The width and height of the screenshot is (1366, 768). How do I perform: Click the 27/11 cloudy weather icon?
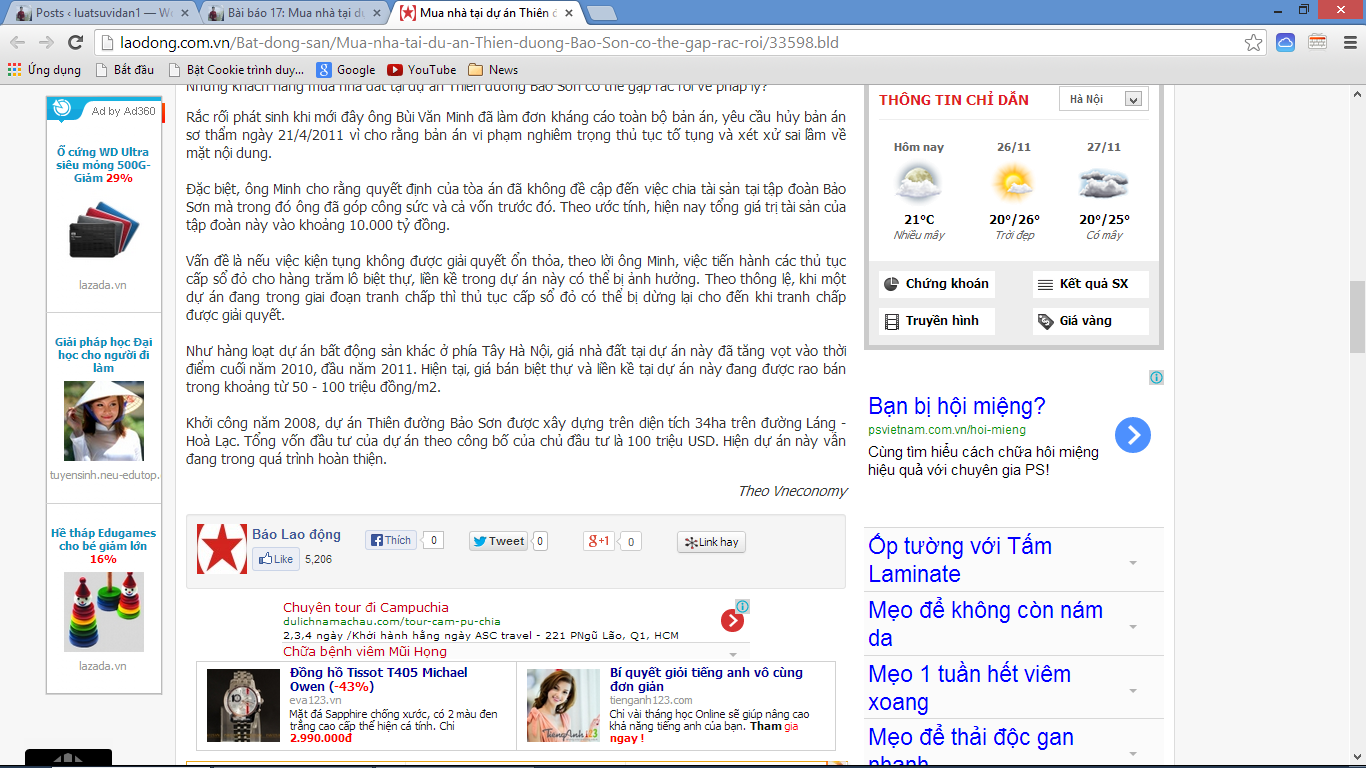pyautogui.click(x=1104, y=183)
